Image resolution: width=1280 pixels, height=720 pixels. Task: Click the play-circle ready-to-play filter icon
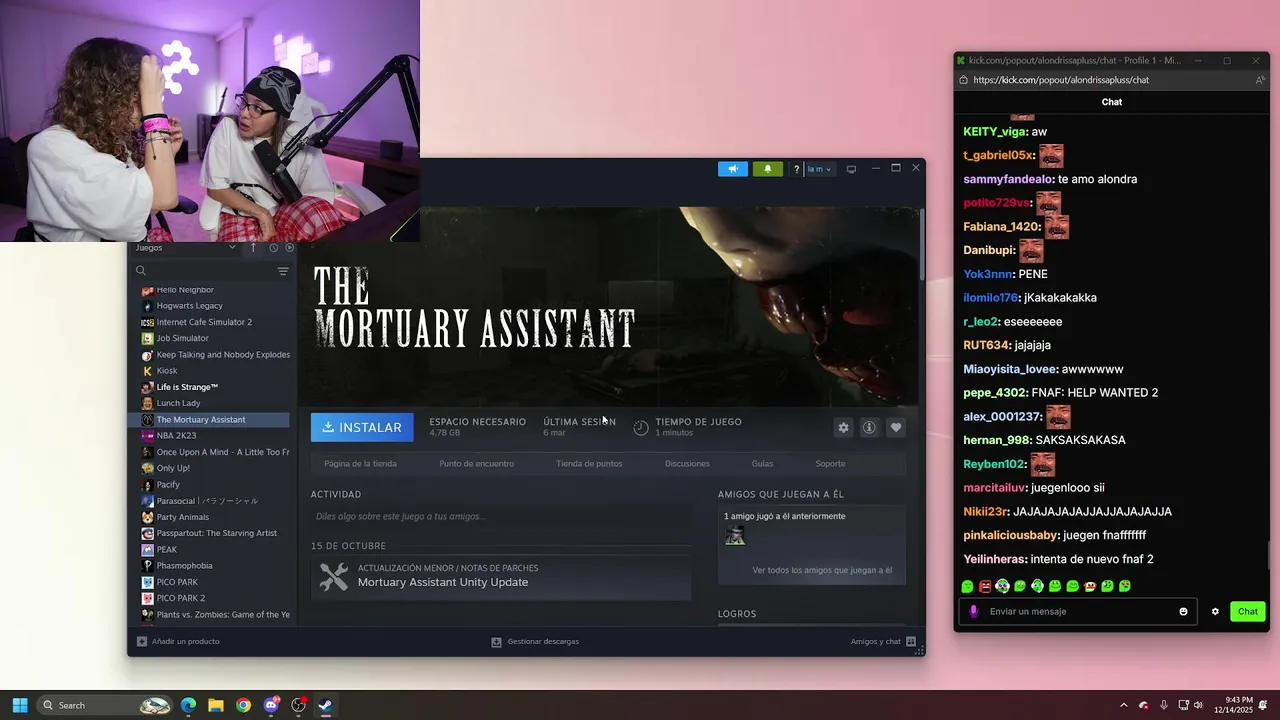pyautogui.click(x=289, y=247)
